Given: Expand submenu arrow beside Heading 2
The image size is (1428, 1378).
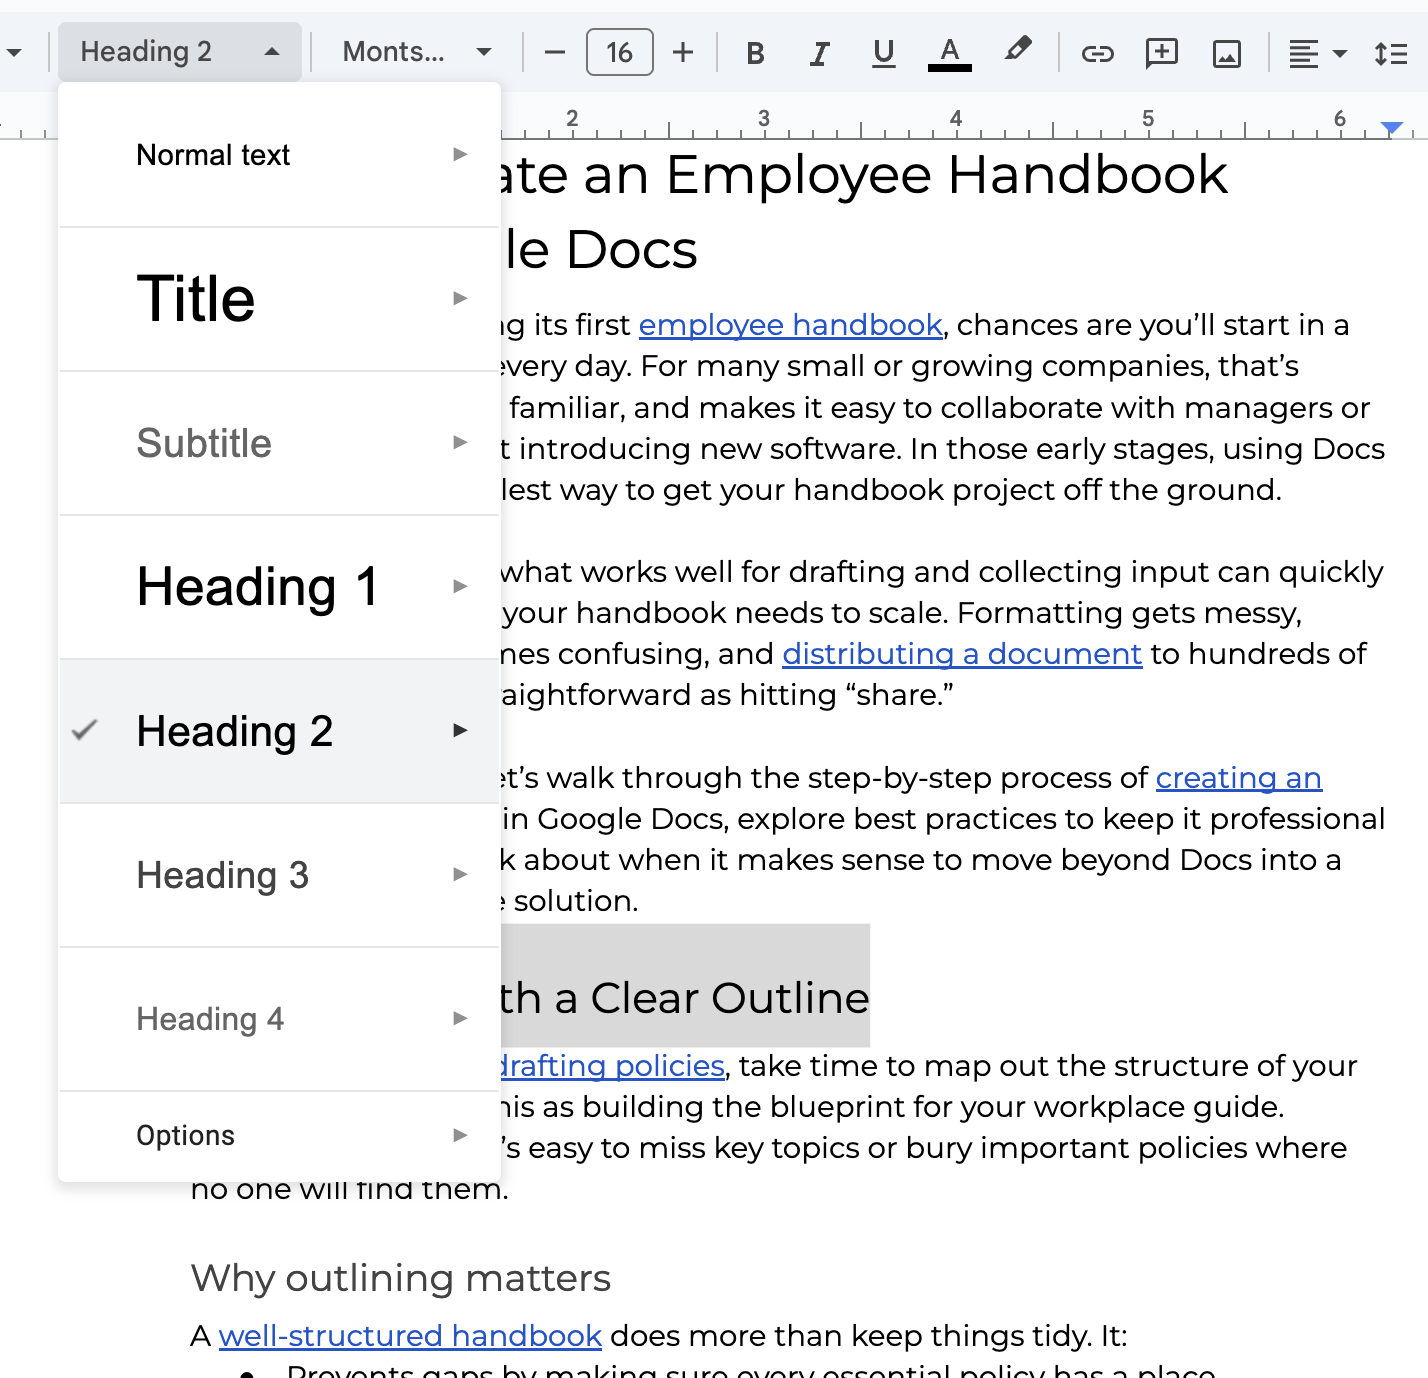Looking at the screenshot, I should (460, 730).
